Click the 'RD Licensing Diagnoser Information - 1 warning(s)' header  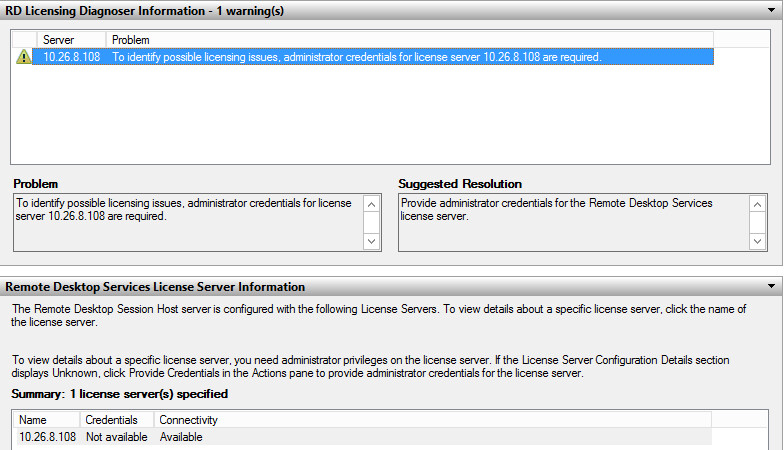144,10
